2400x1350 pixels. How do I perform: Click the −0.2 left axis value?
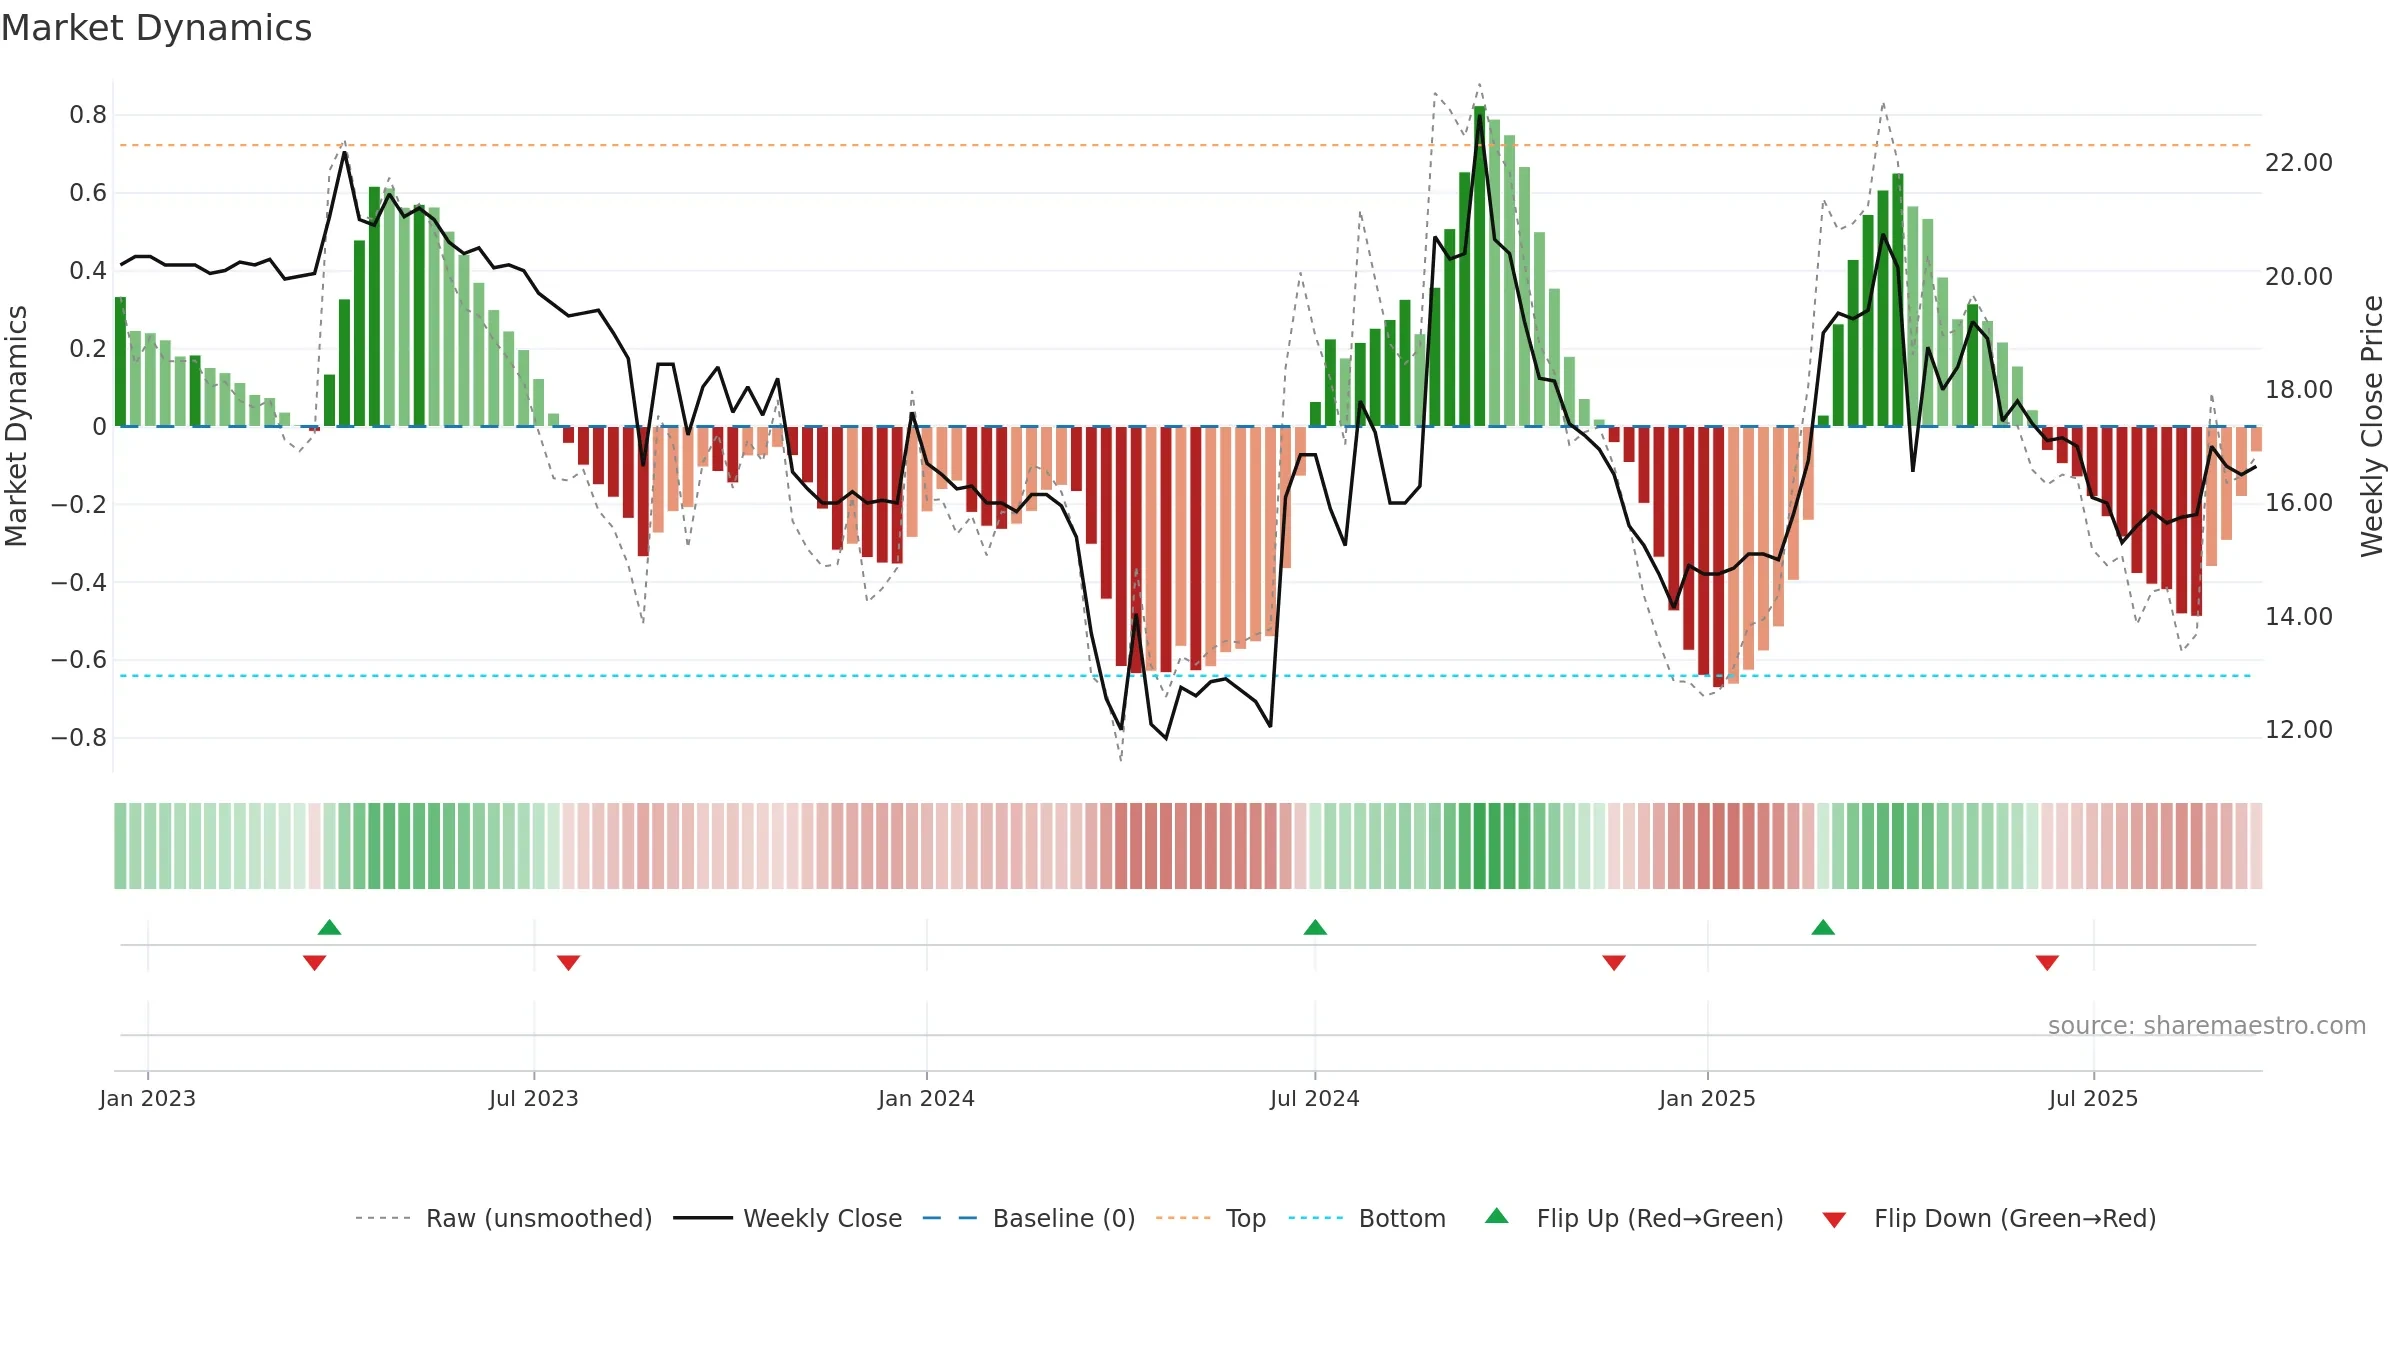pyautogui.click(x=79, y=504)
